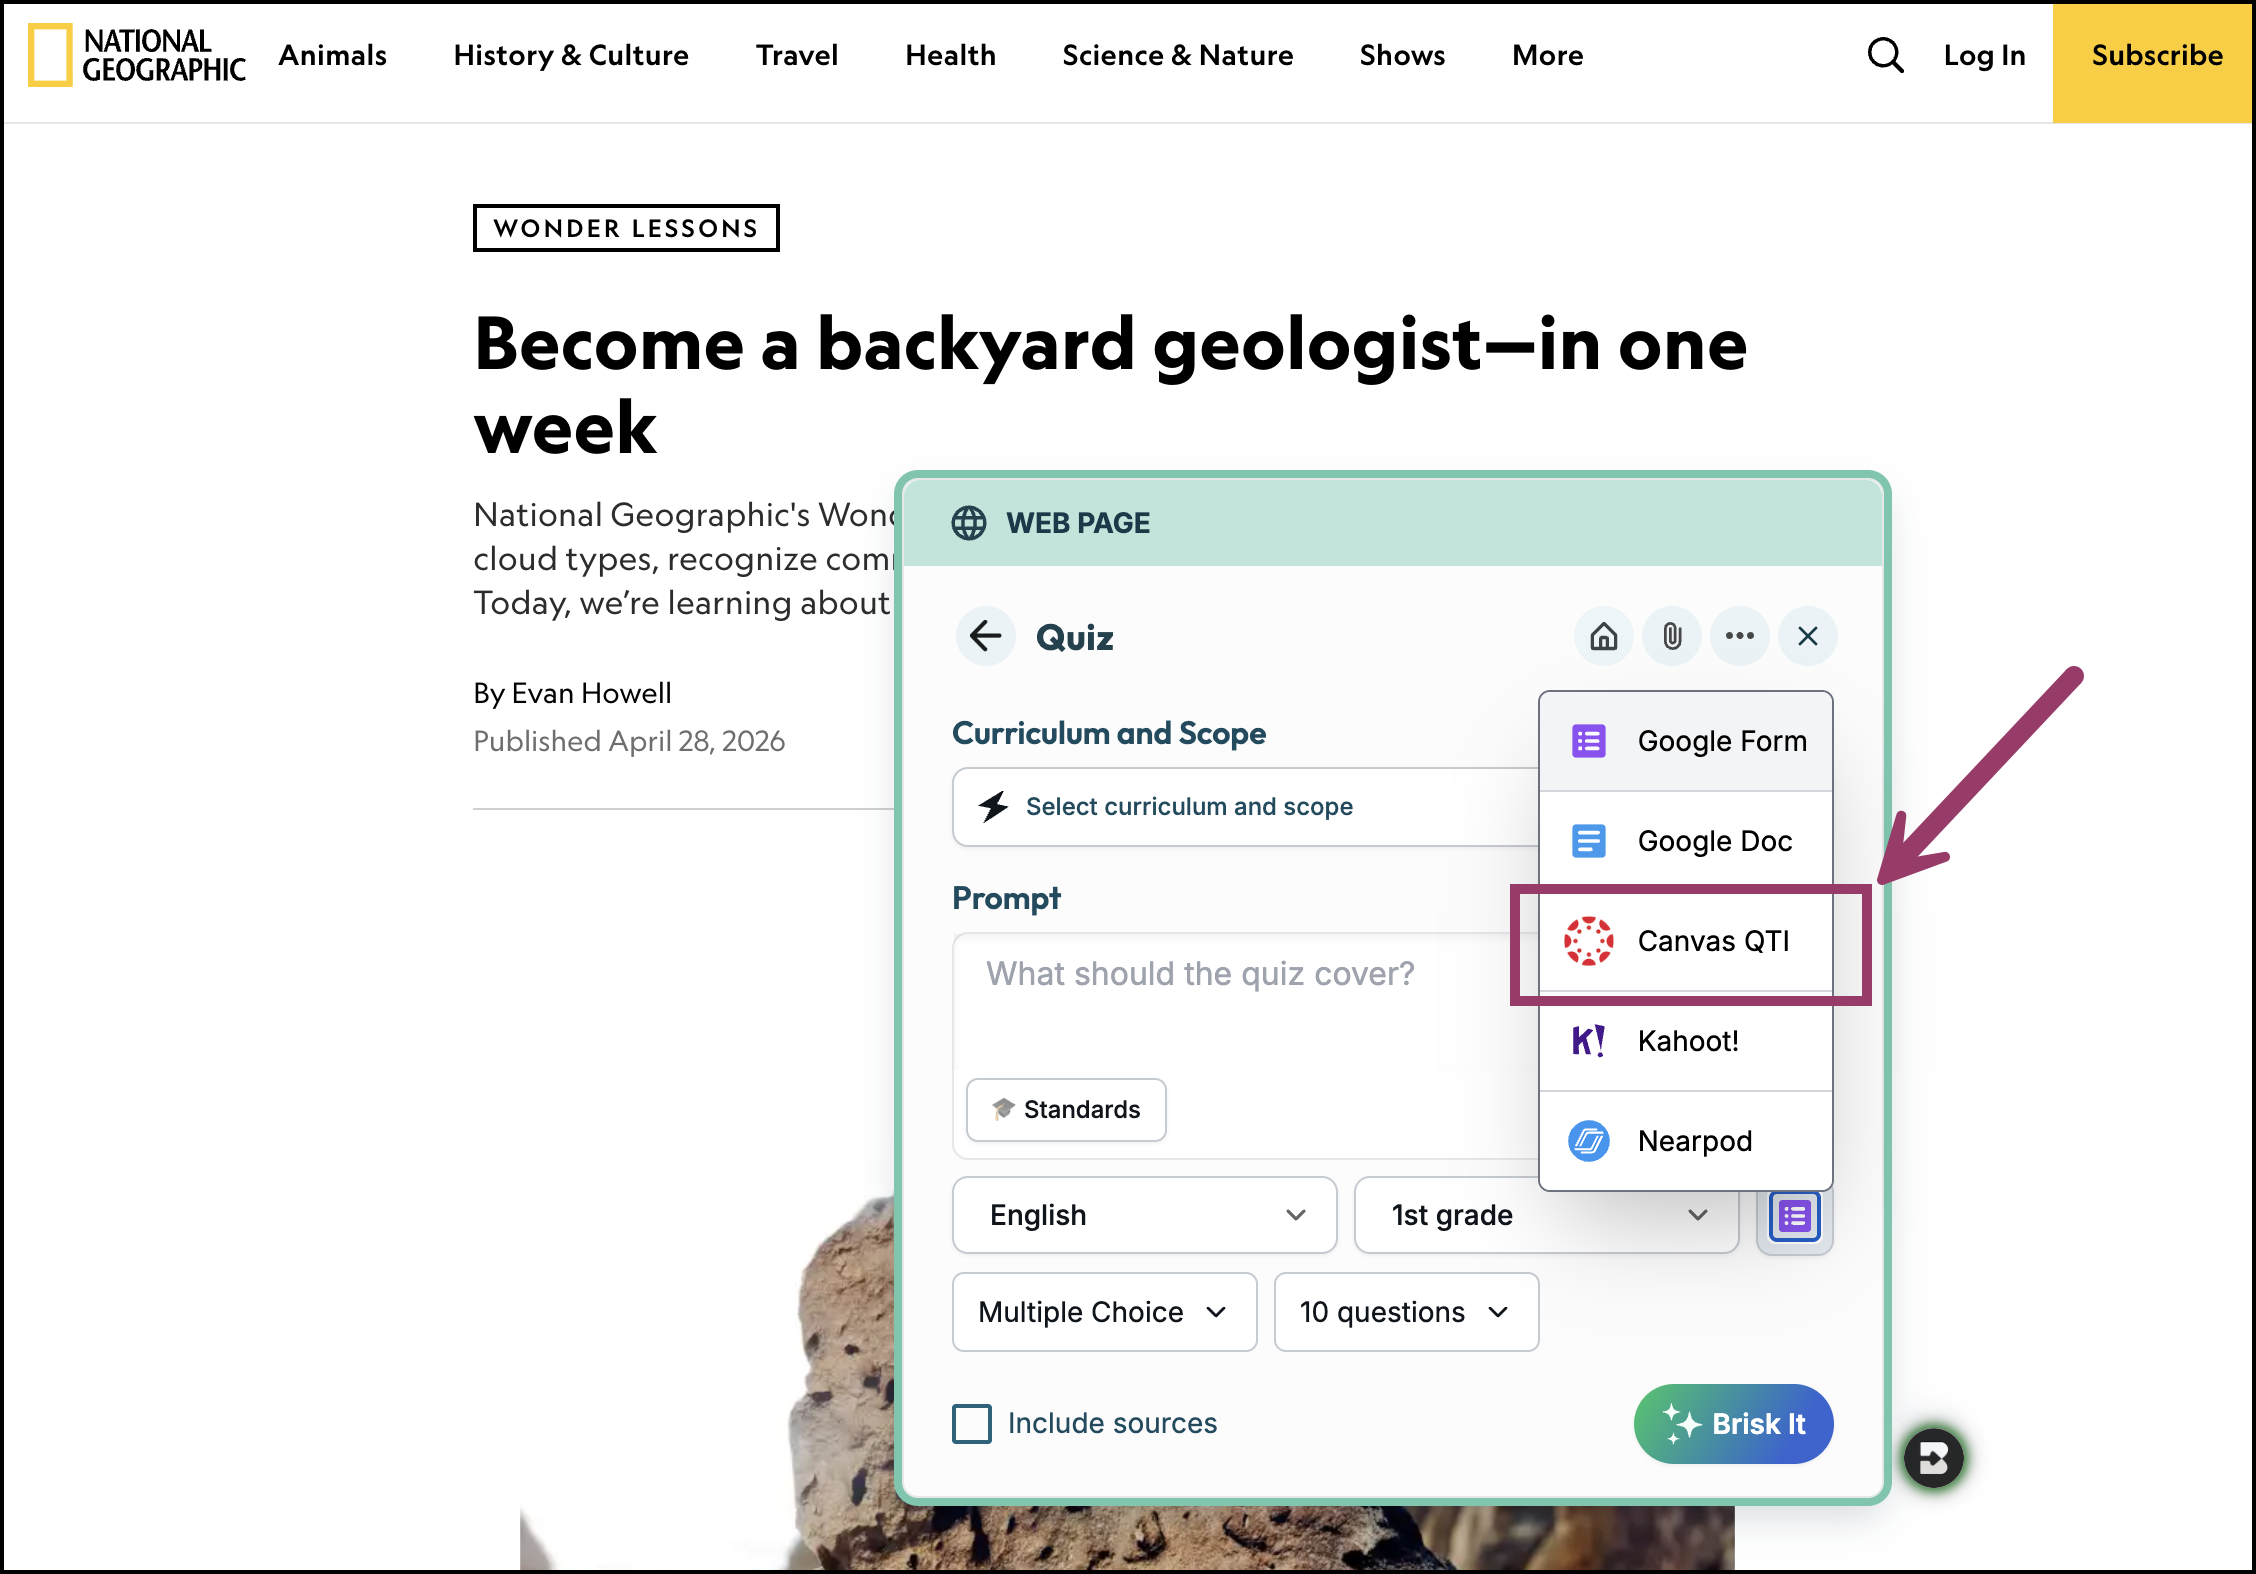Click the Google Doc blue icon
Image resolution: width=2256 pixels, height=1574 pixels.
1589,841
